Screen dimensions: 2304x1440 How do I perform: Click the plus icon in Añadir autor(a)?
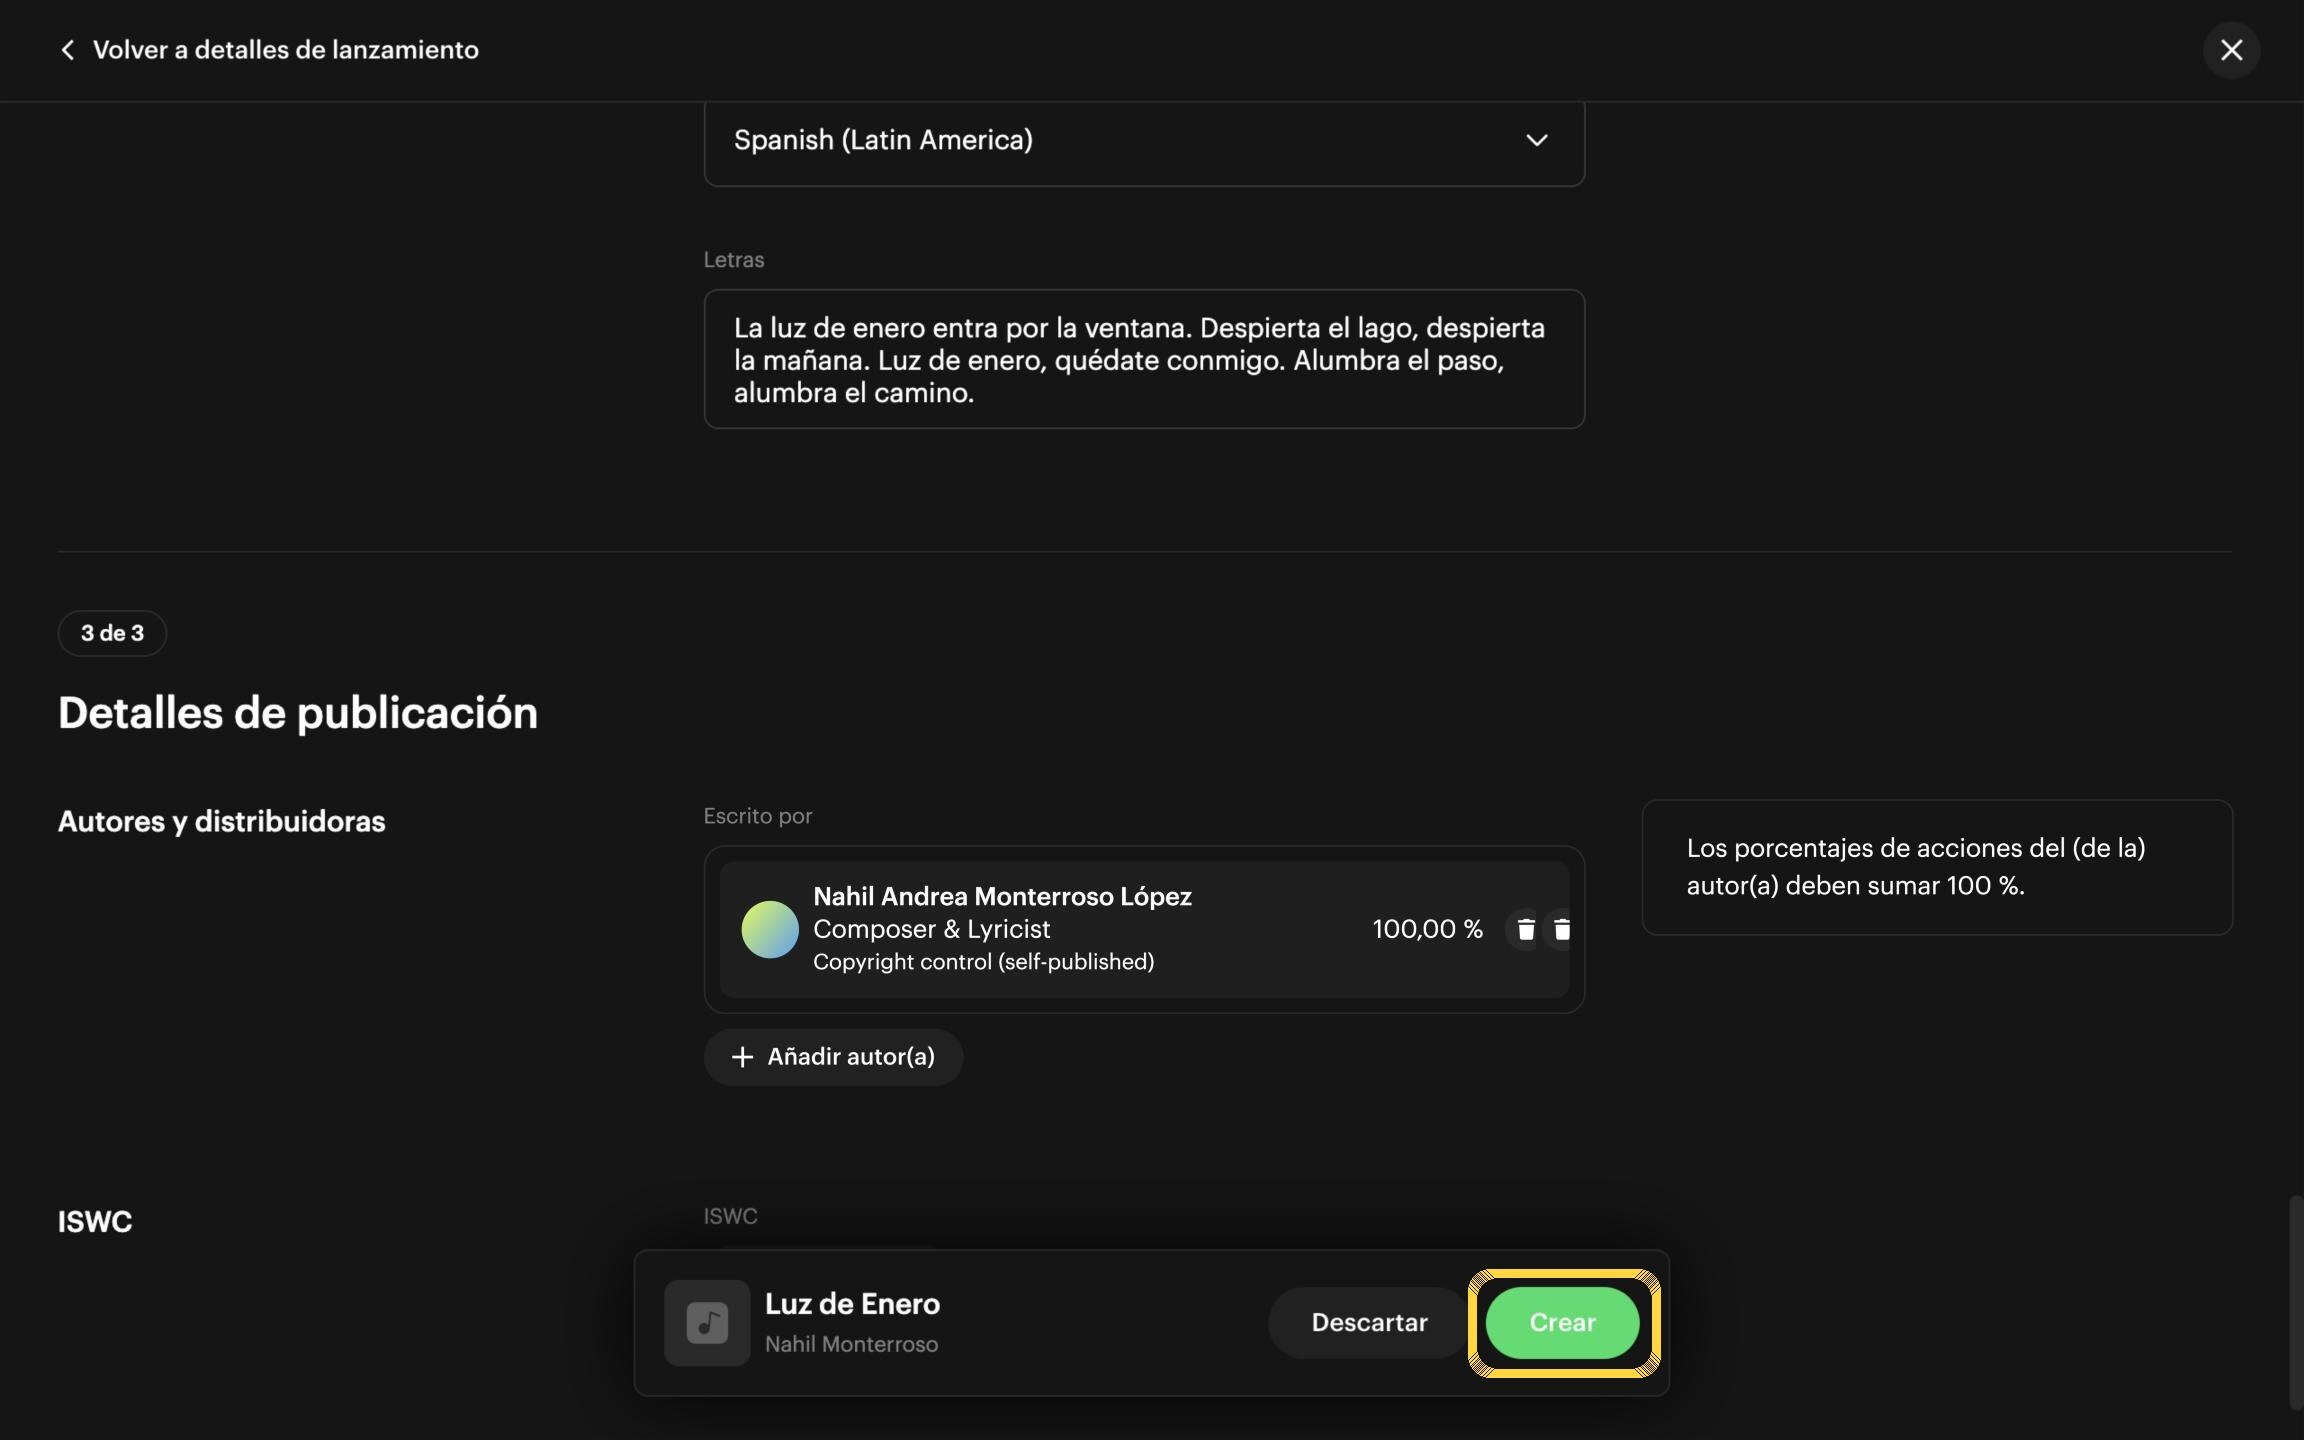742,1057
